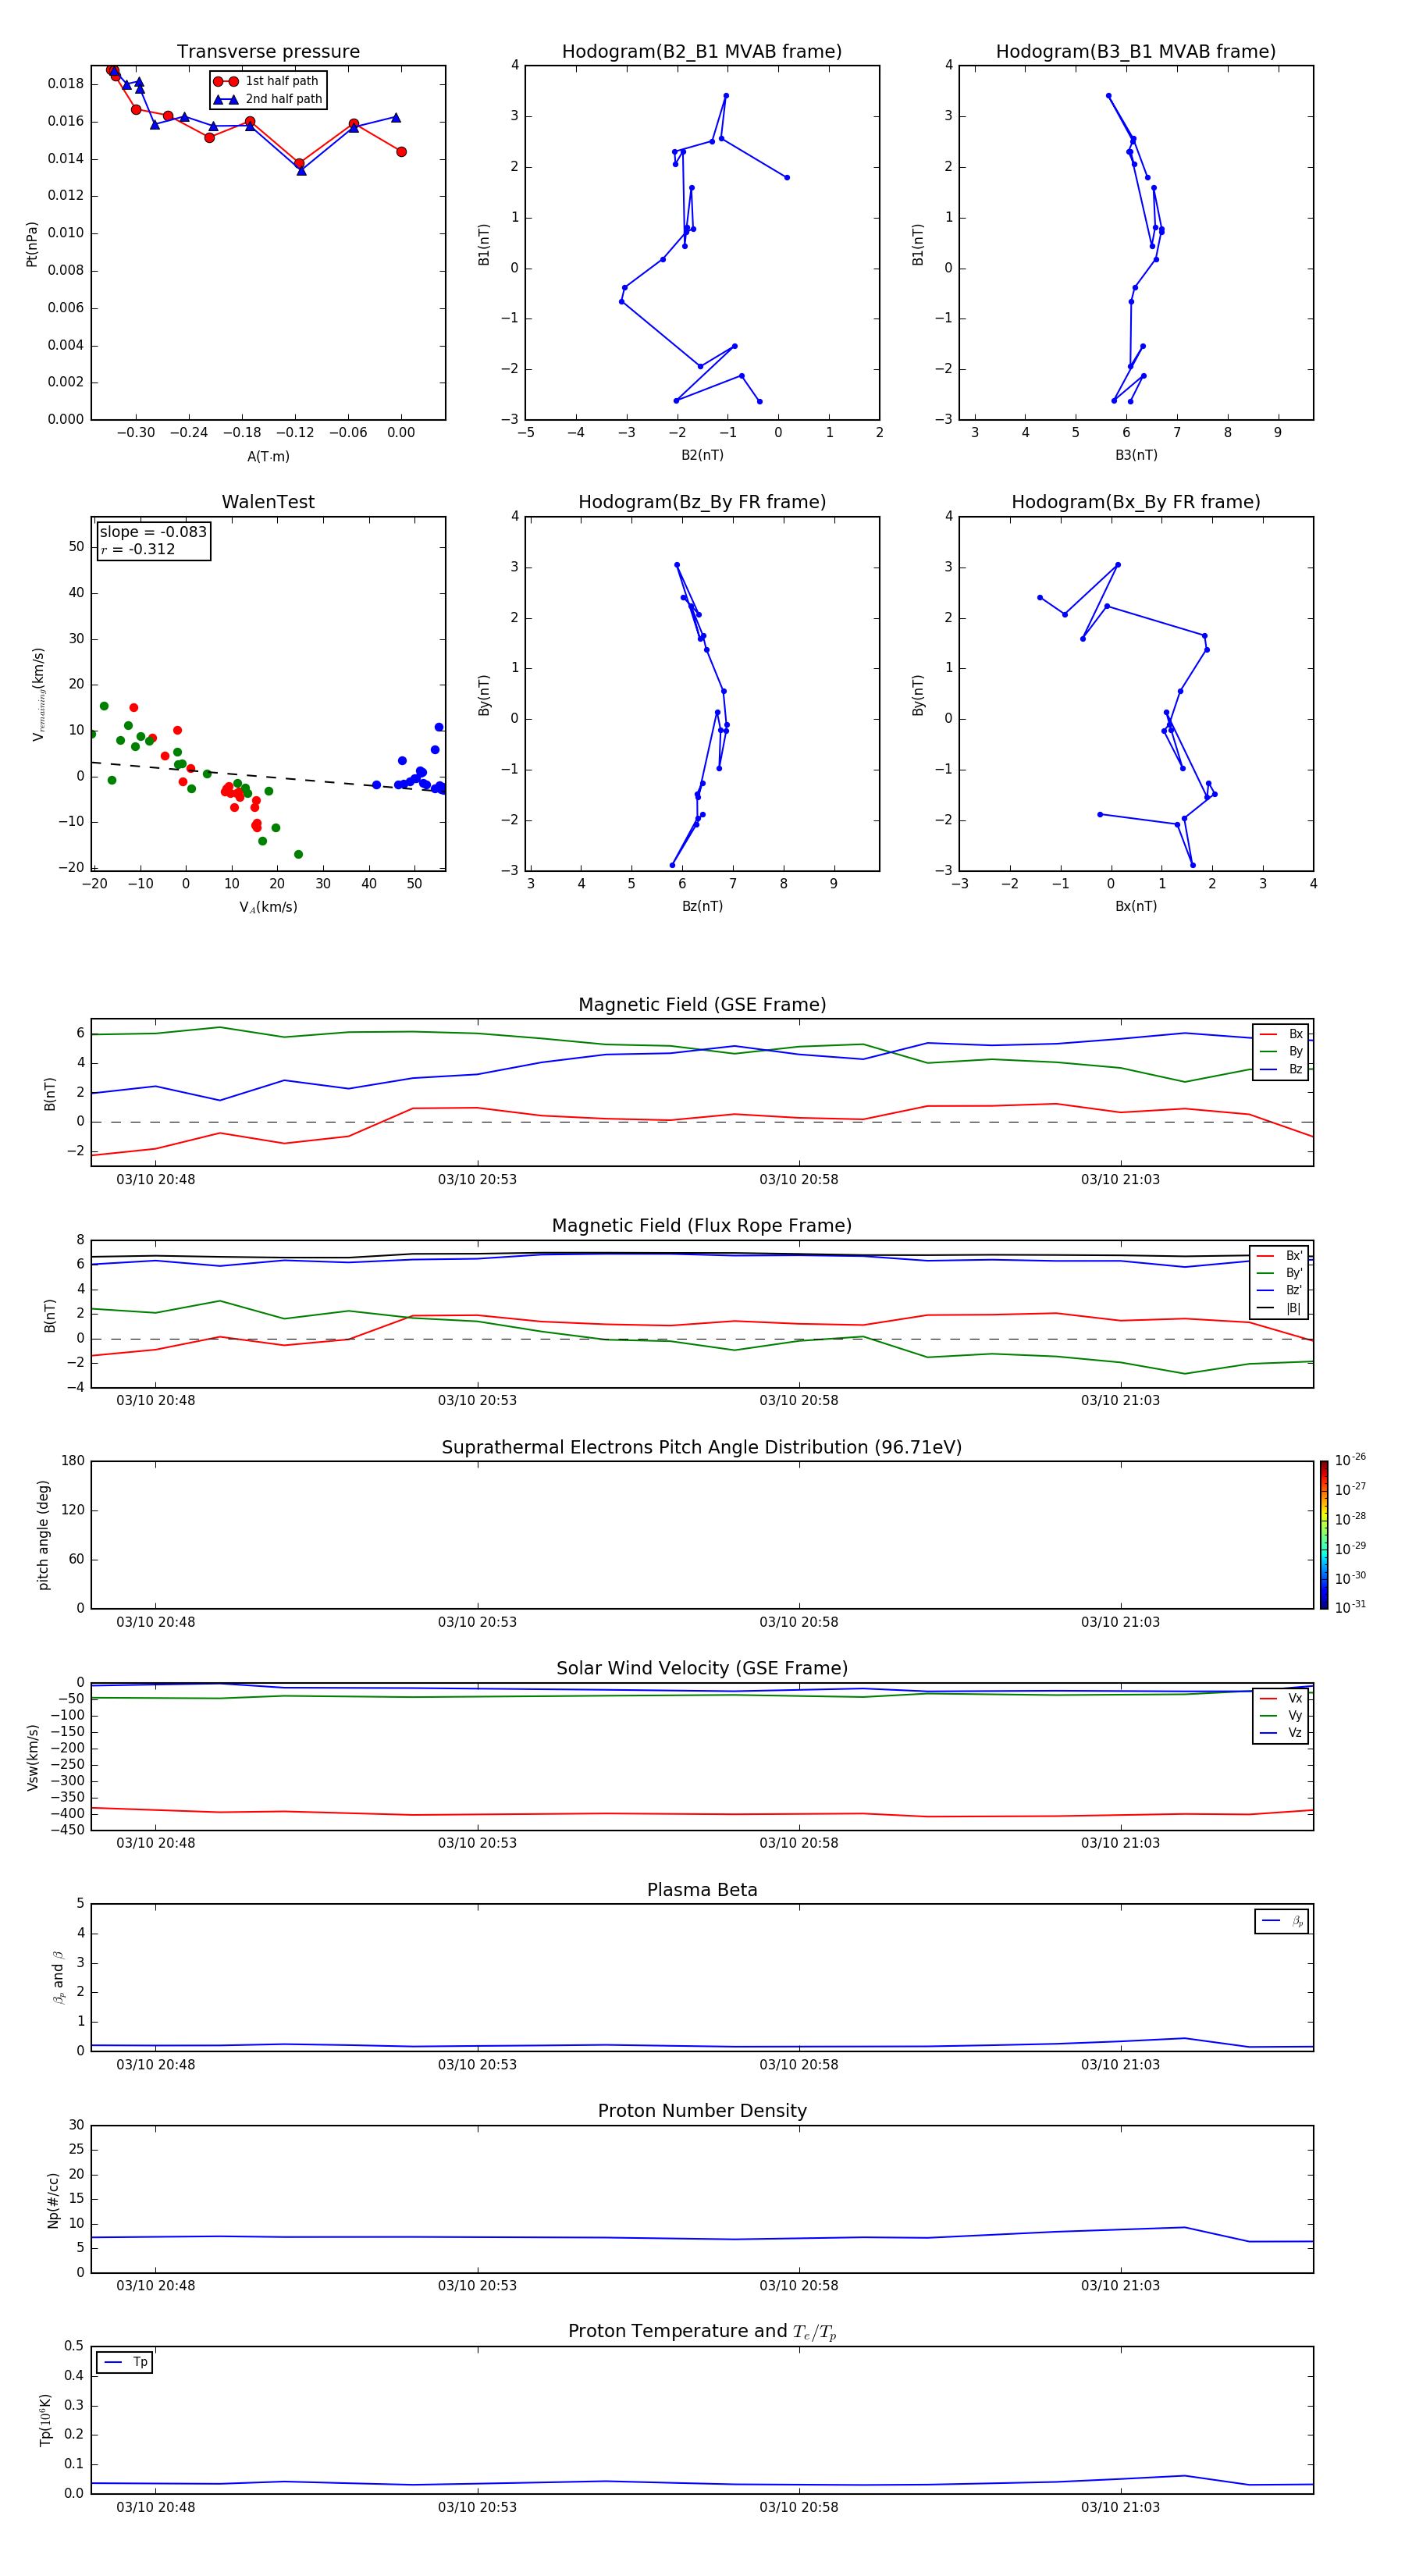The width and height of the screenshot is (1405, 2576).
Task: Click the 'slope = -0.083' annotation
Action: 153,532
